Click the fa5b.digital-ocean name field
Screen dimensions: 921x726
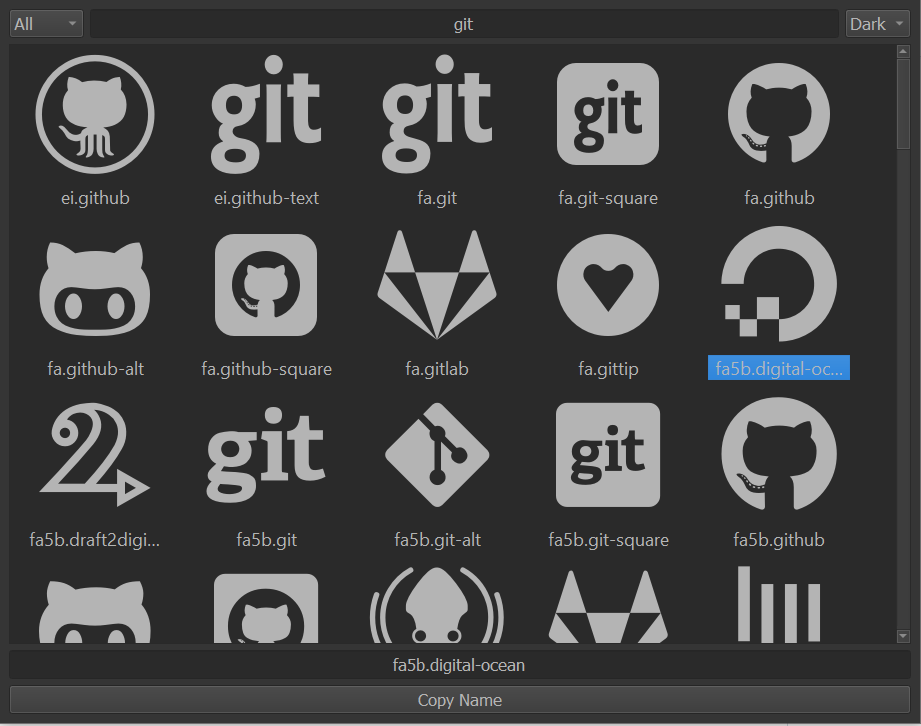[x=459, y=665]
